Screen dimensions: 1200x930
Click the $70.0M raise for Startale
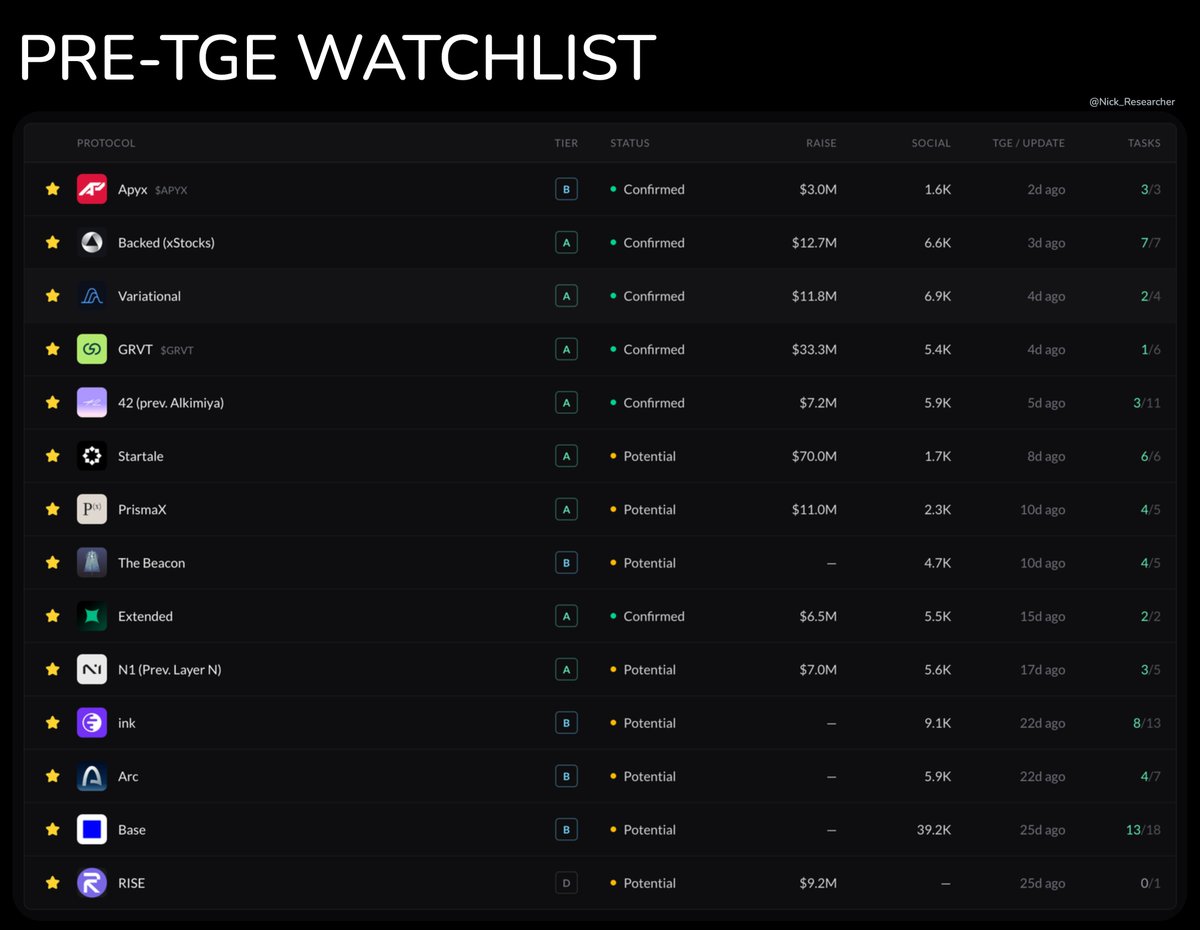pos(814,456)
